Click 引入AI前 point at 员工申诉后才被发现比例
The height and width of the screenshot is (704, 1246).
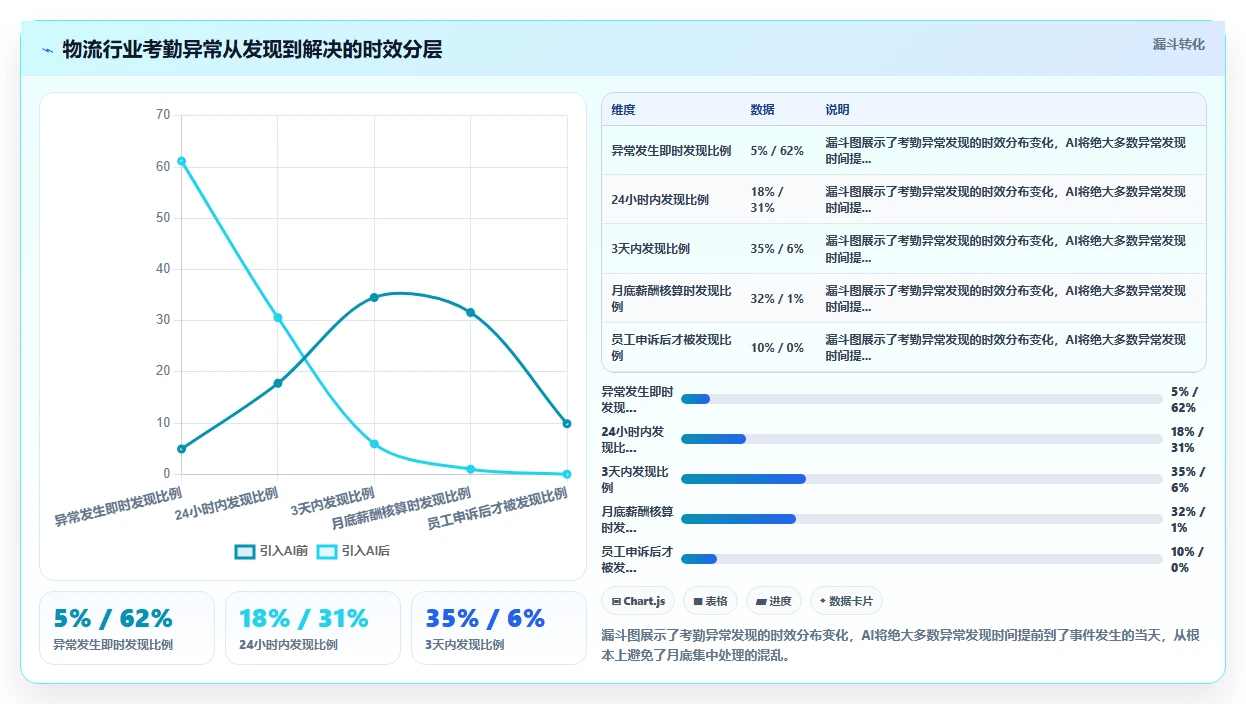tap(567, 424)
